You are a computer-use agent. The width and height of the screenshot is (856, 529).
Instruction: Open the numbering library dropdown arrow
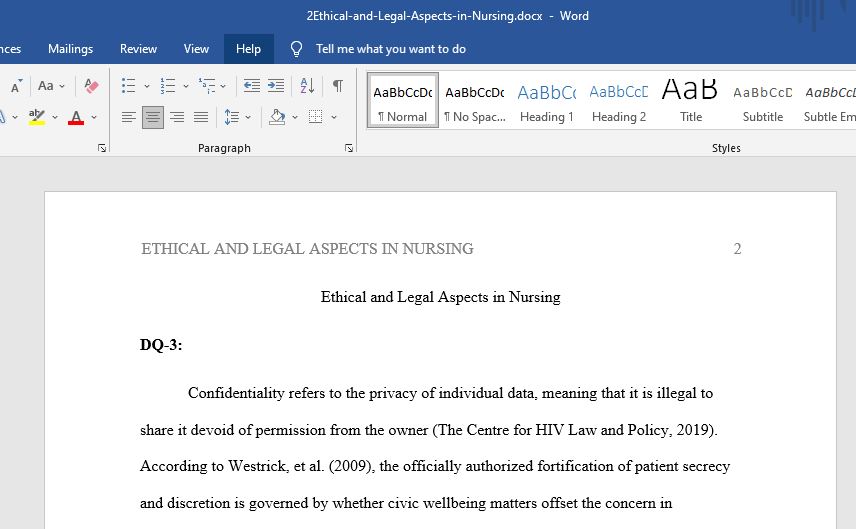tap(186, 86)
